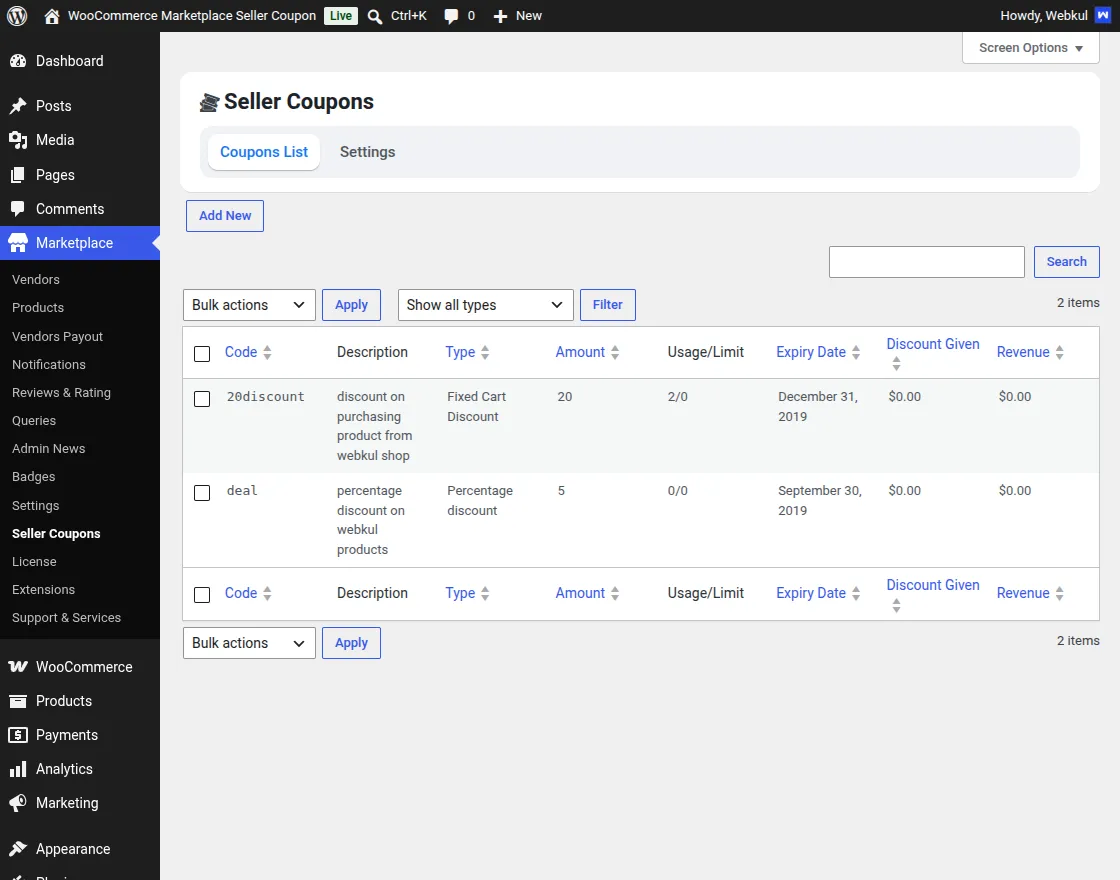Viewport: 1120px width, 880px height.
Task: Click the WordPress logo icon
Action: 17,16
